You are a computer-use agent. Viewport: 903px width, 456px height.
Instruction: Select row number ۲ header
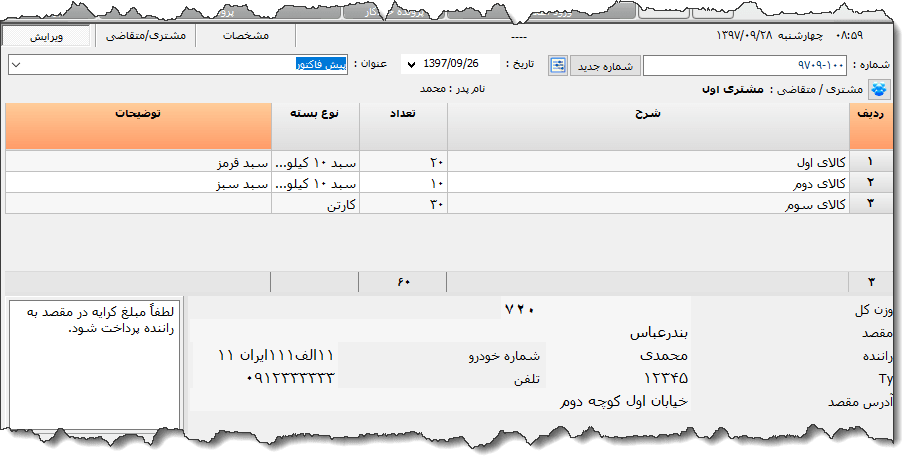tap(870, 183)
